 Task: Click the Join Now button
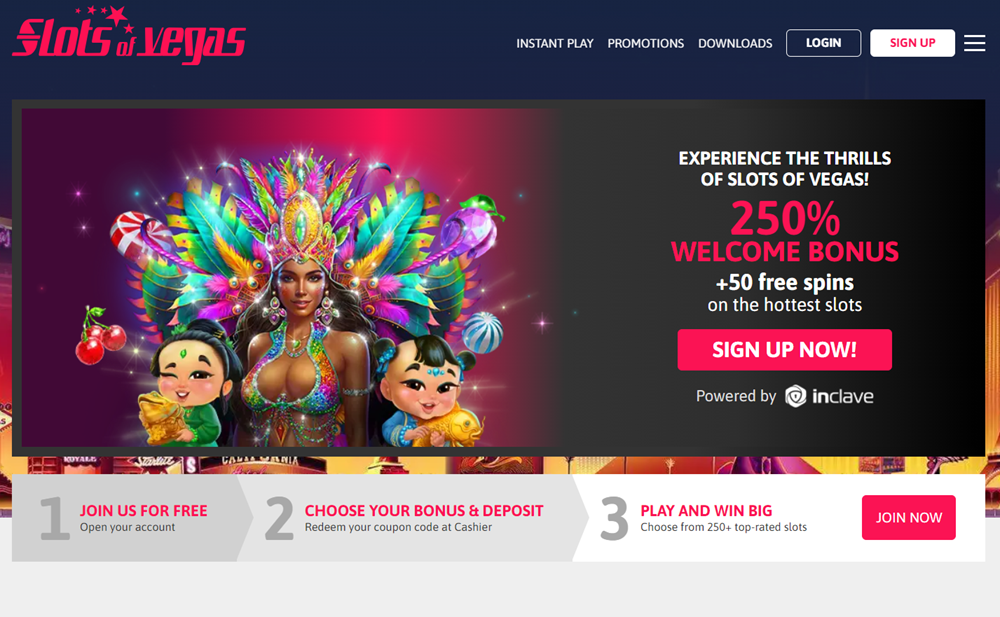pyautogui.click(x=909, y=517)
